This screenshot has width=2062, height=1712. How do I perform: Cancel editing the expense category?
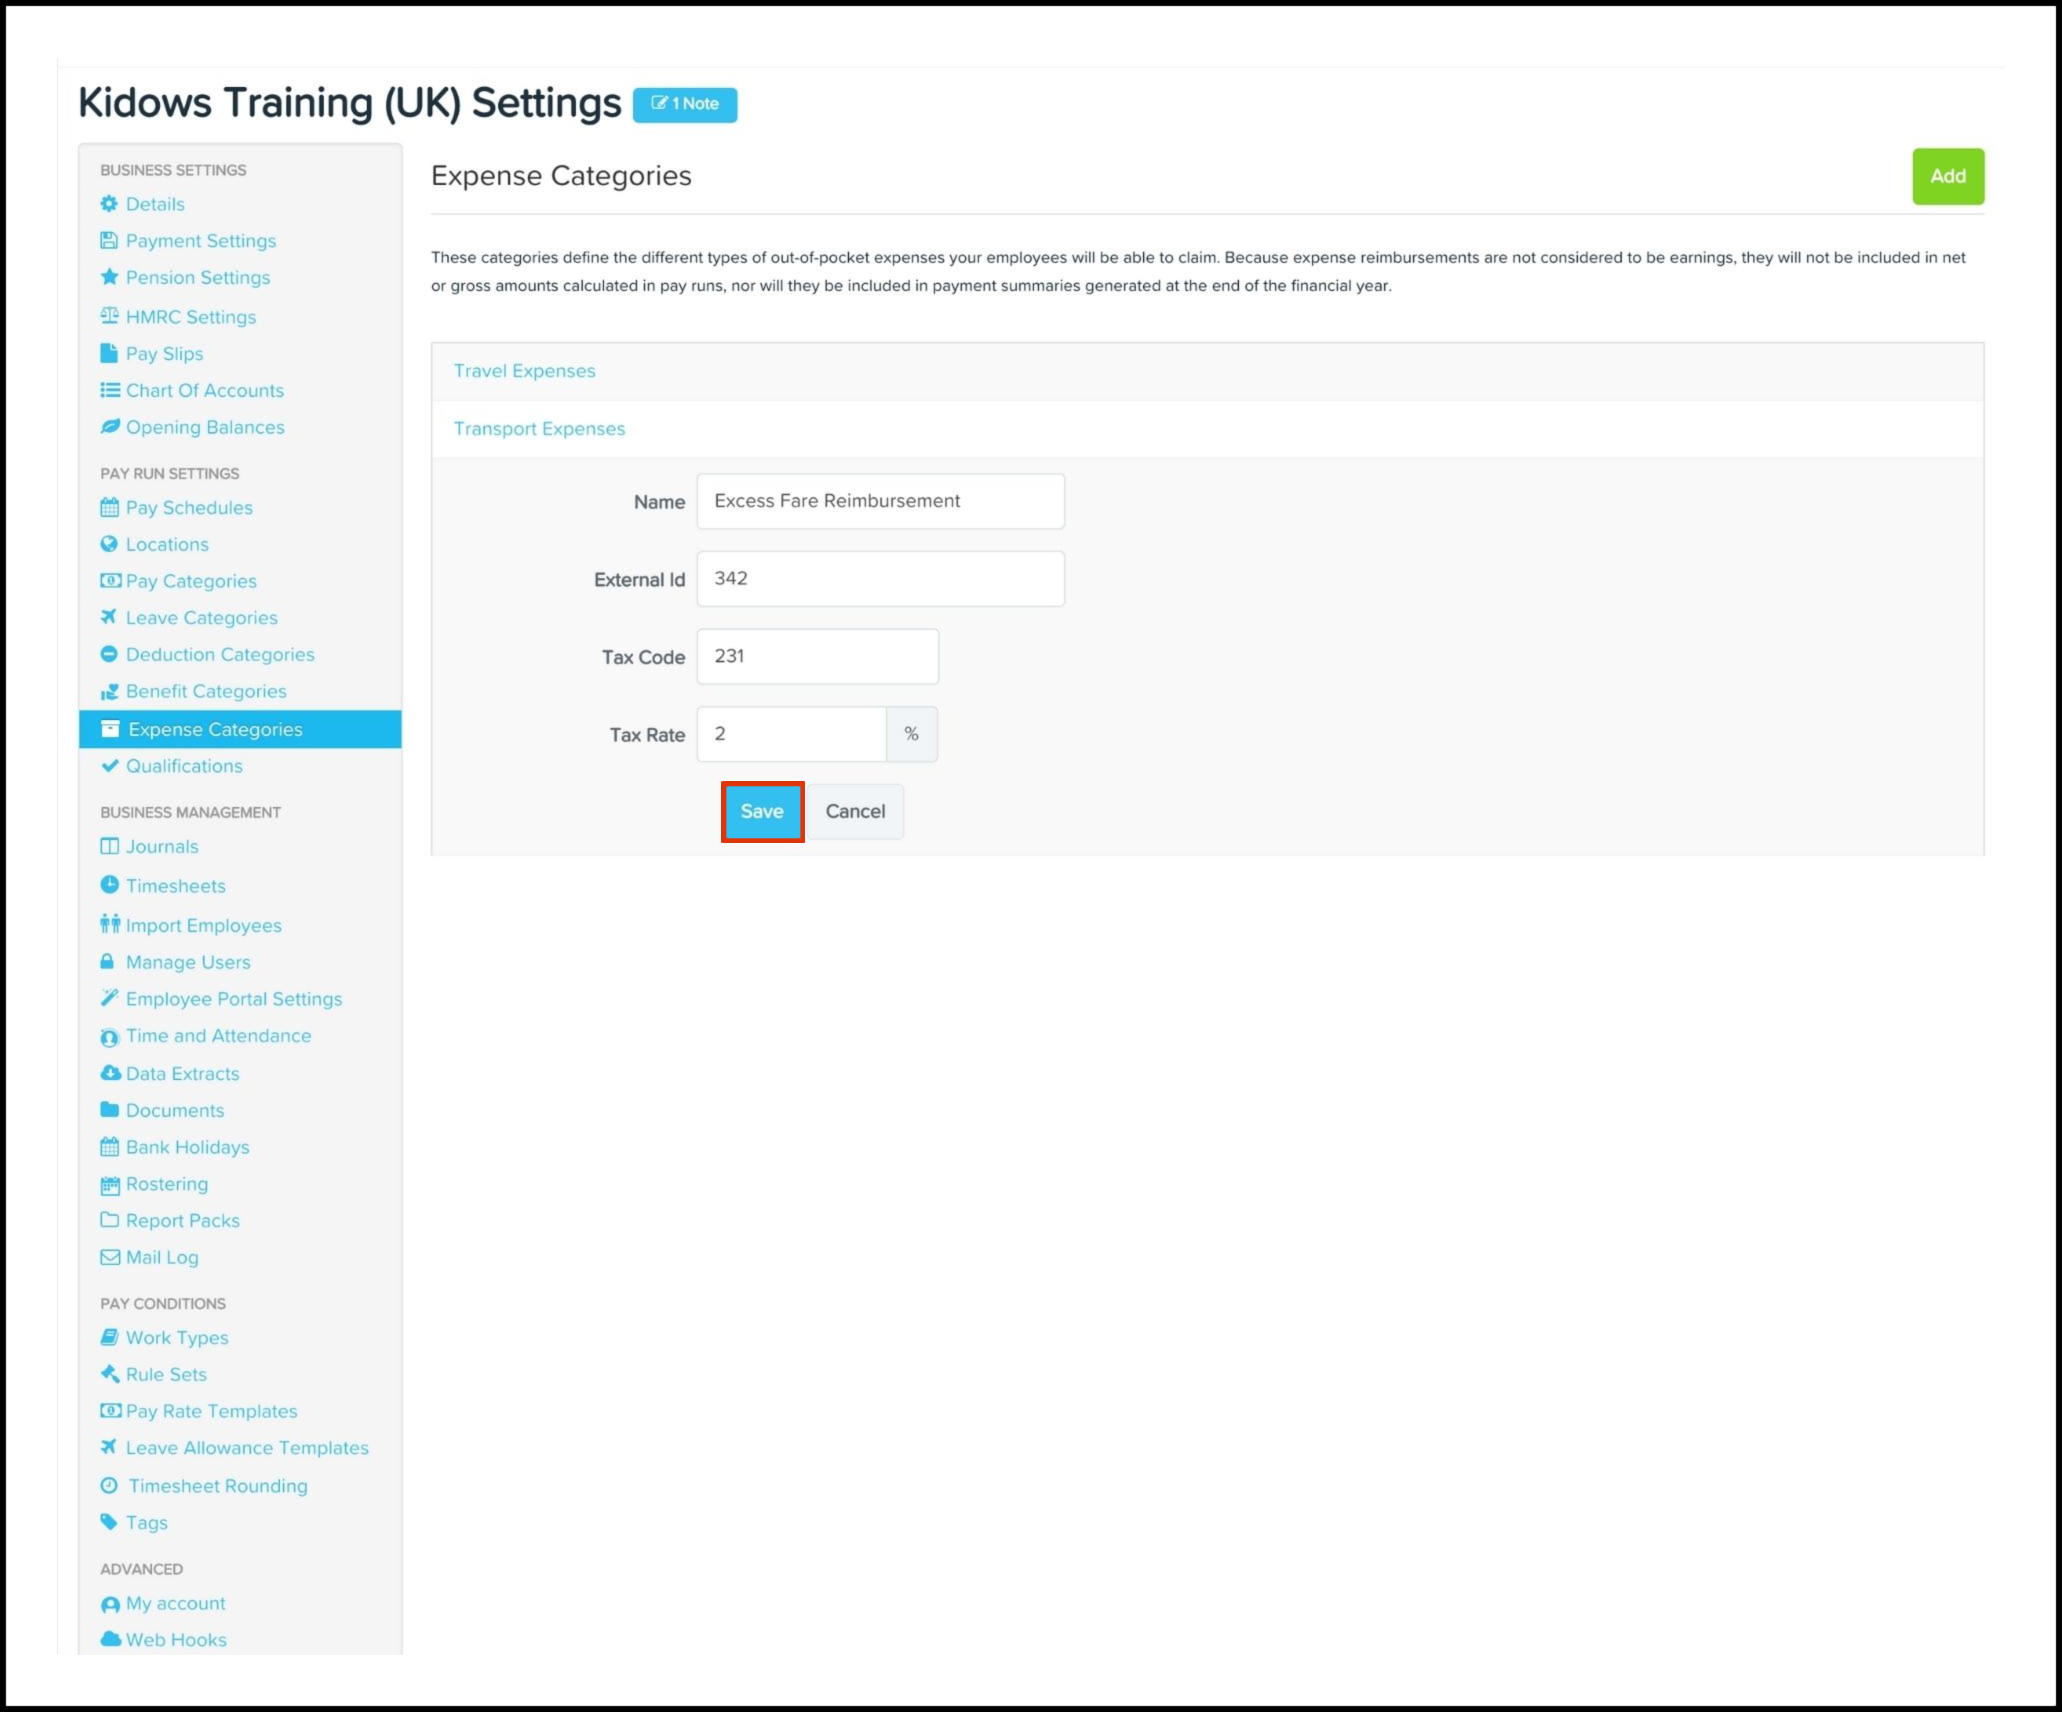coord(855,811)
